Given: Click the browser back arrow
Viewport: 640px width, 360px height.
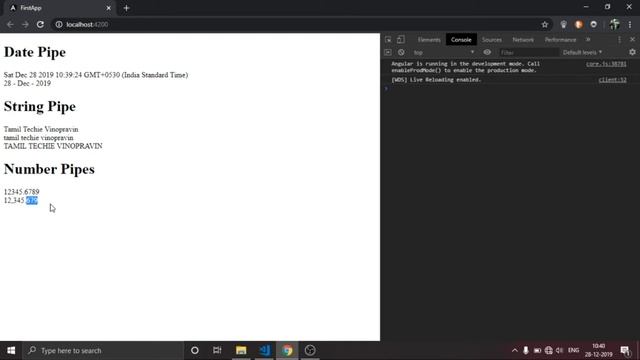Looking at the screenshot, I should coord(10,24).
